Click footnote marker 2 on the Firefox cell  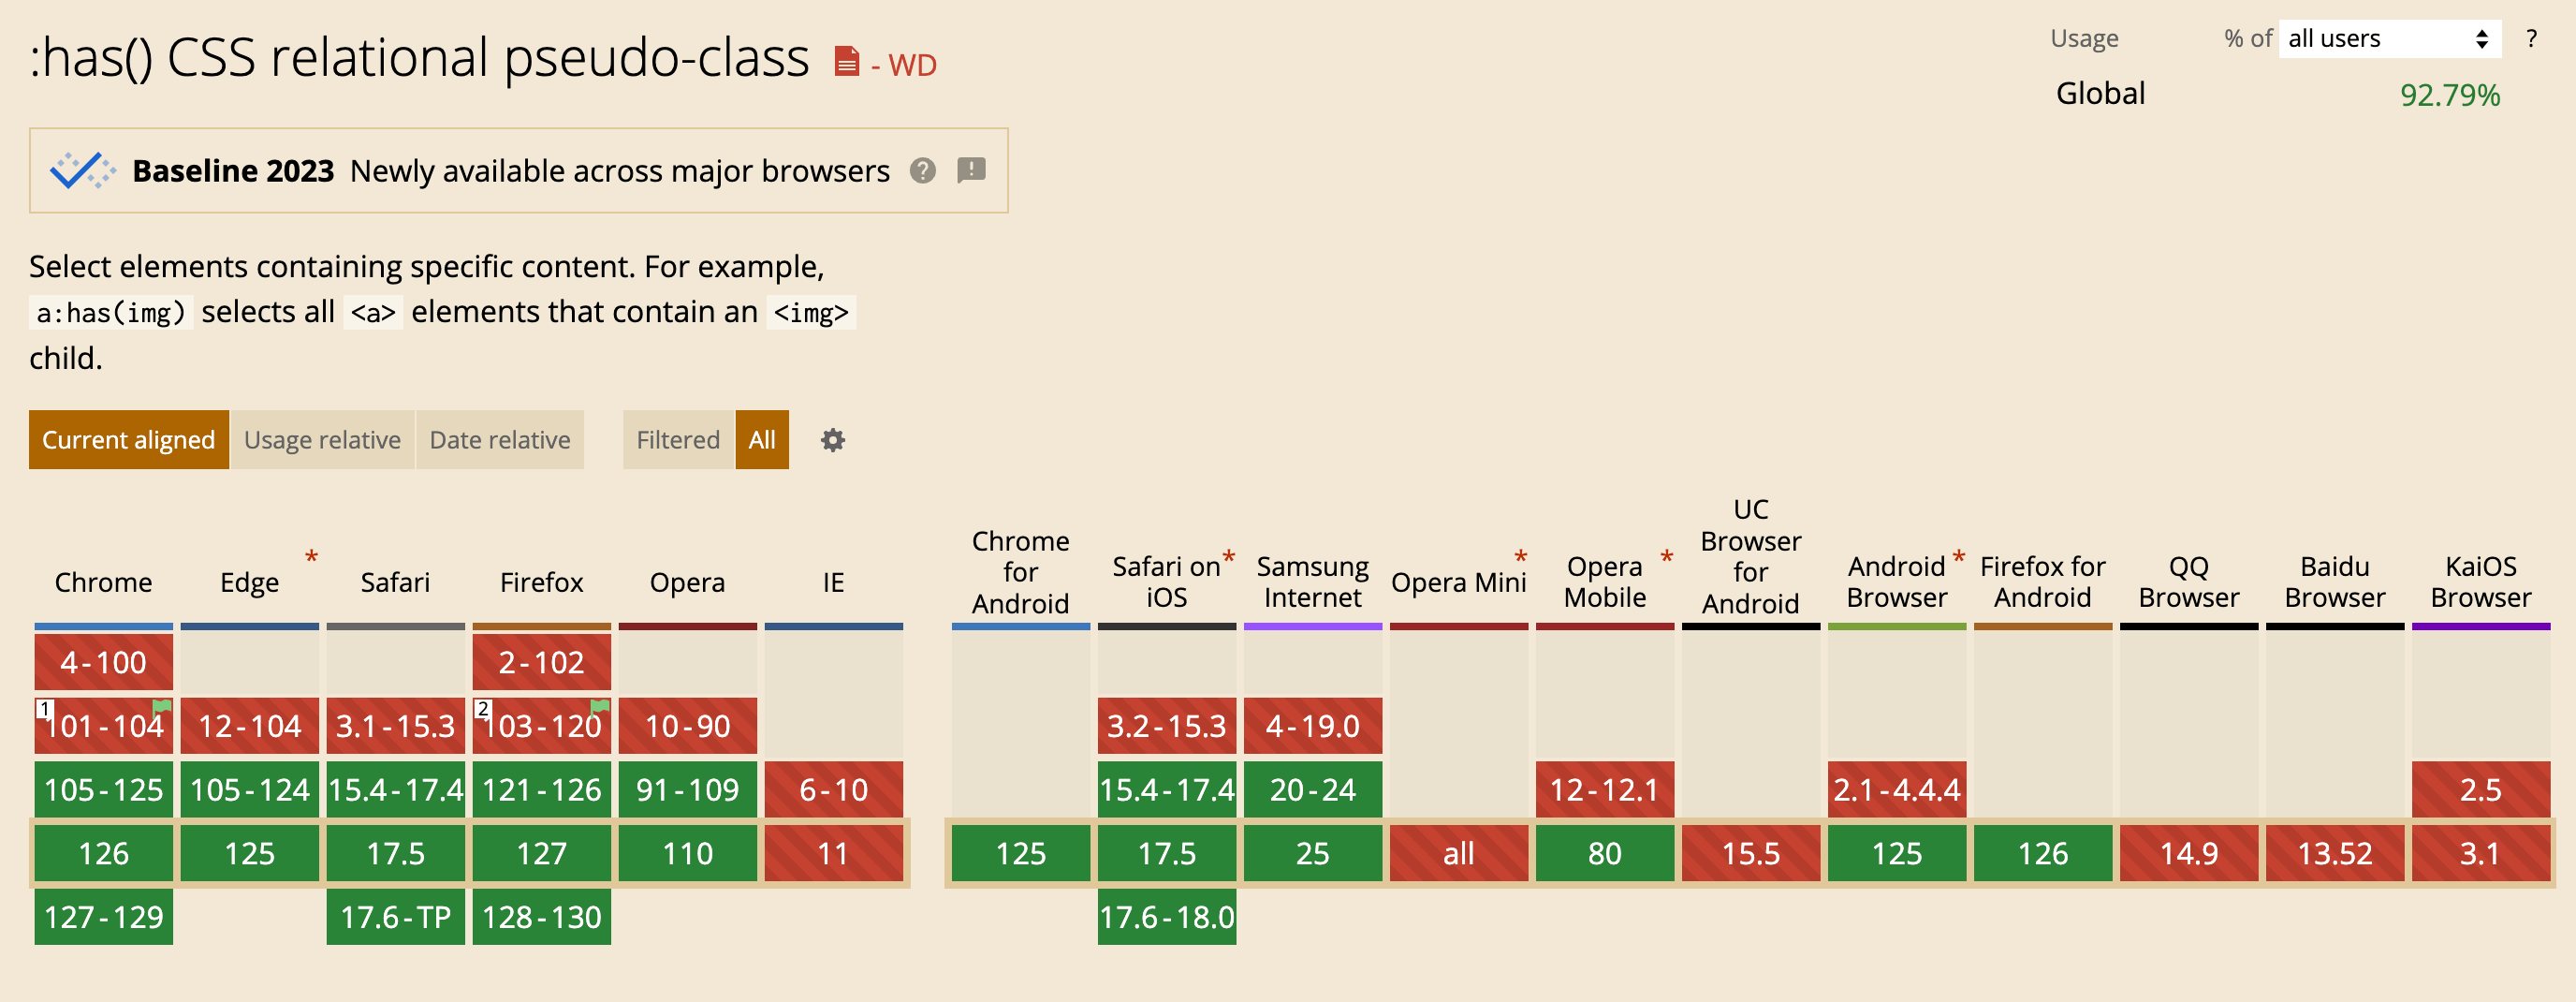[x=482, y=707]
